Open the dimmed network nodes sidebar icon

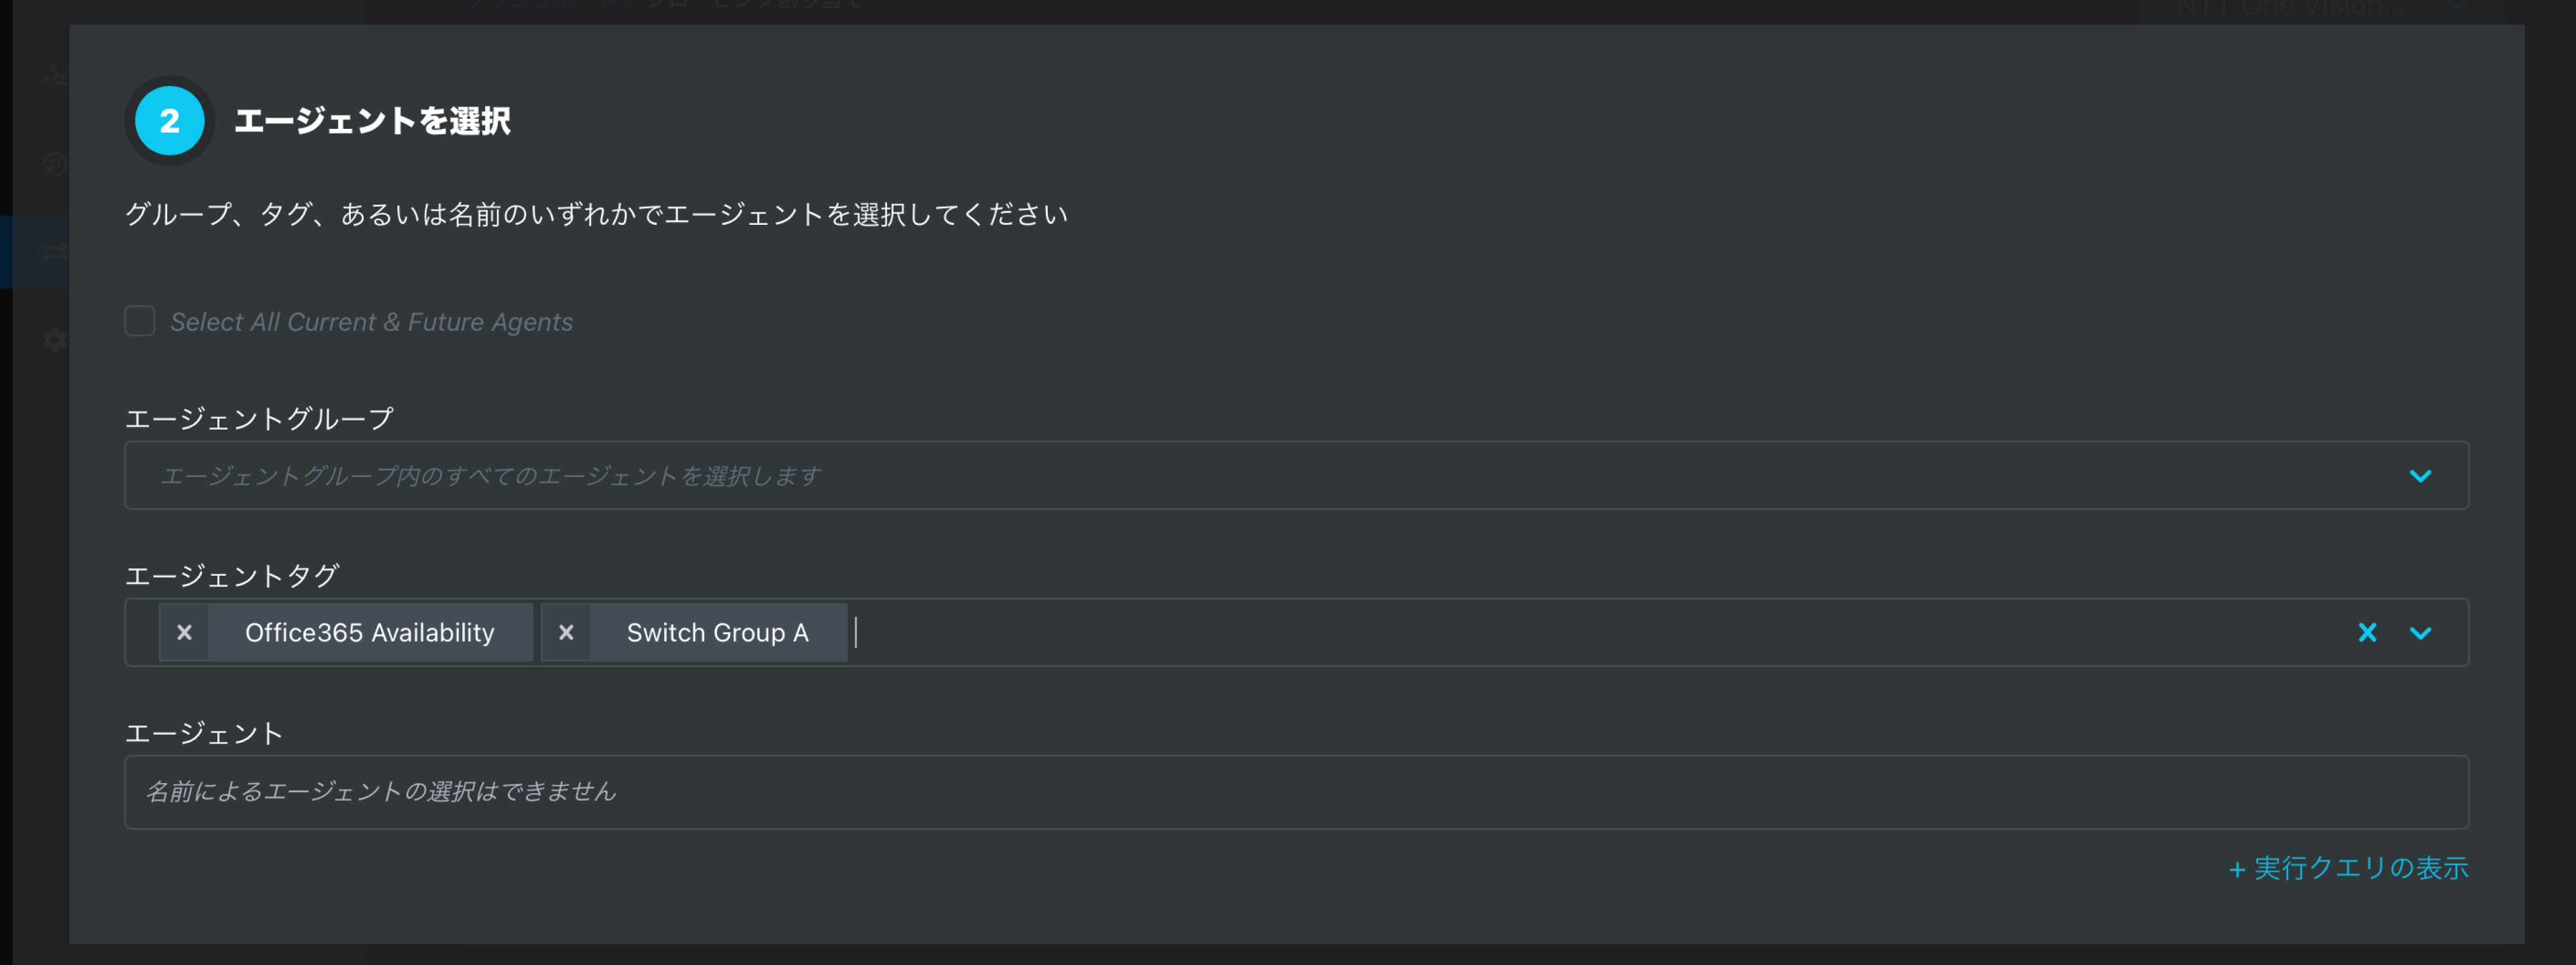(x=55, y=76)
